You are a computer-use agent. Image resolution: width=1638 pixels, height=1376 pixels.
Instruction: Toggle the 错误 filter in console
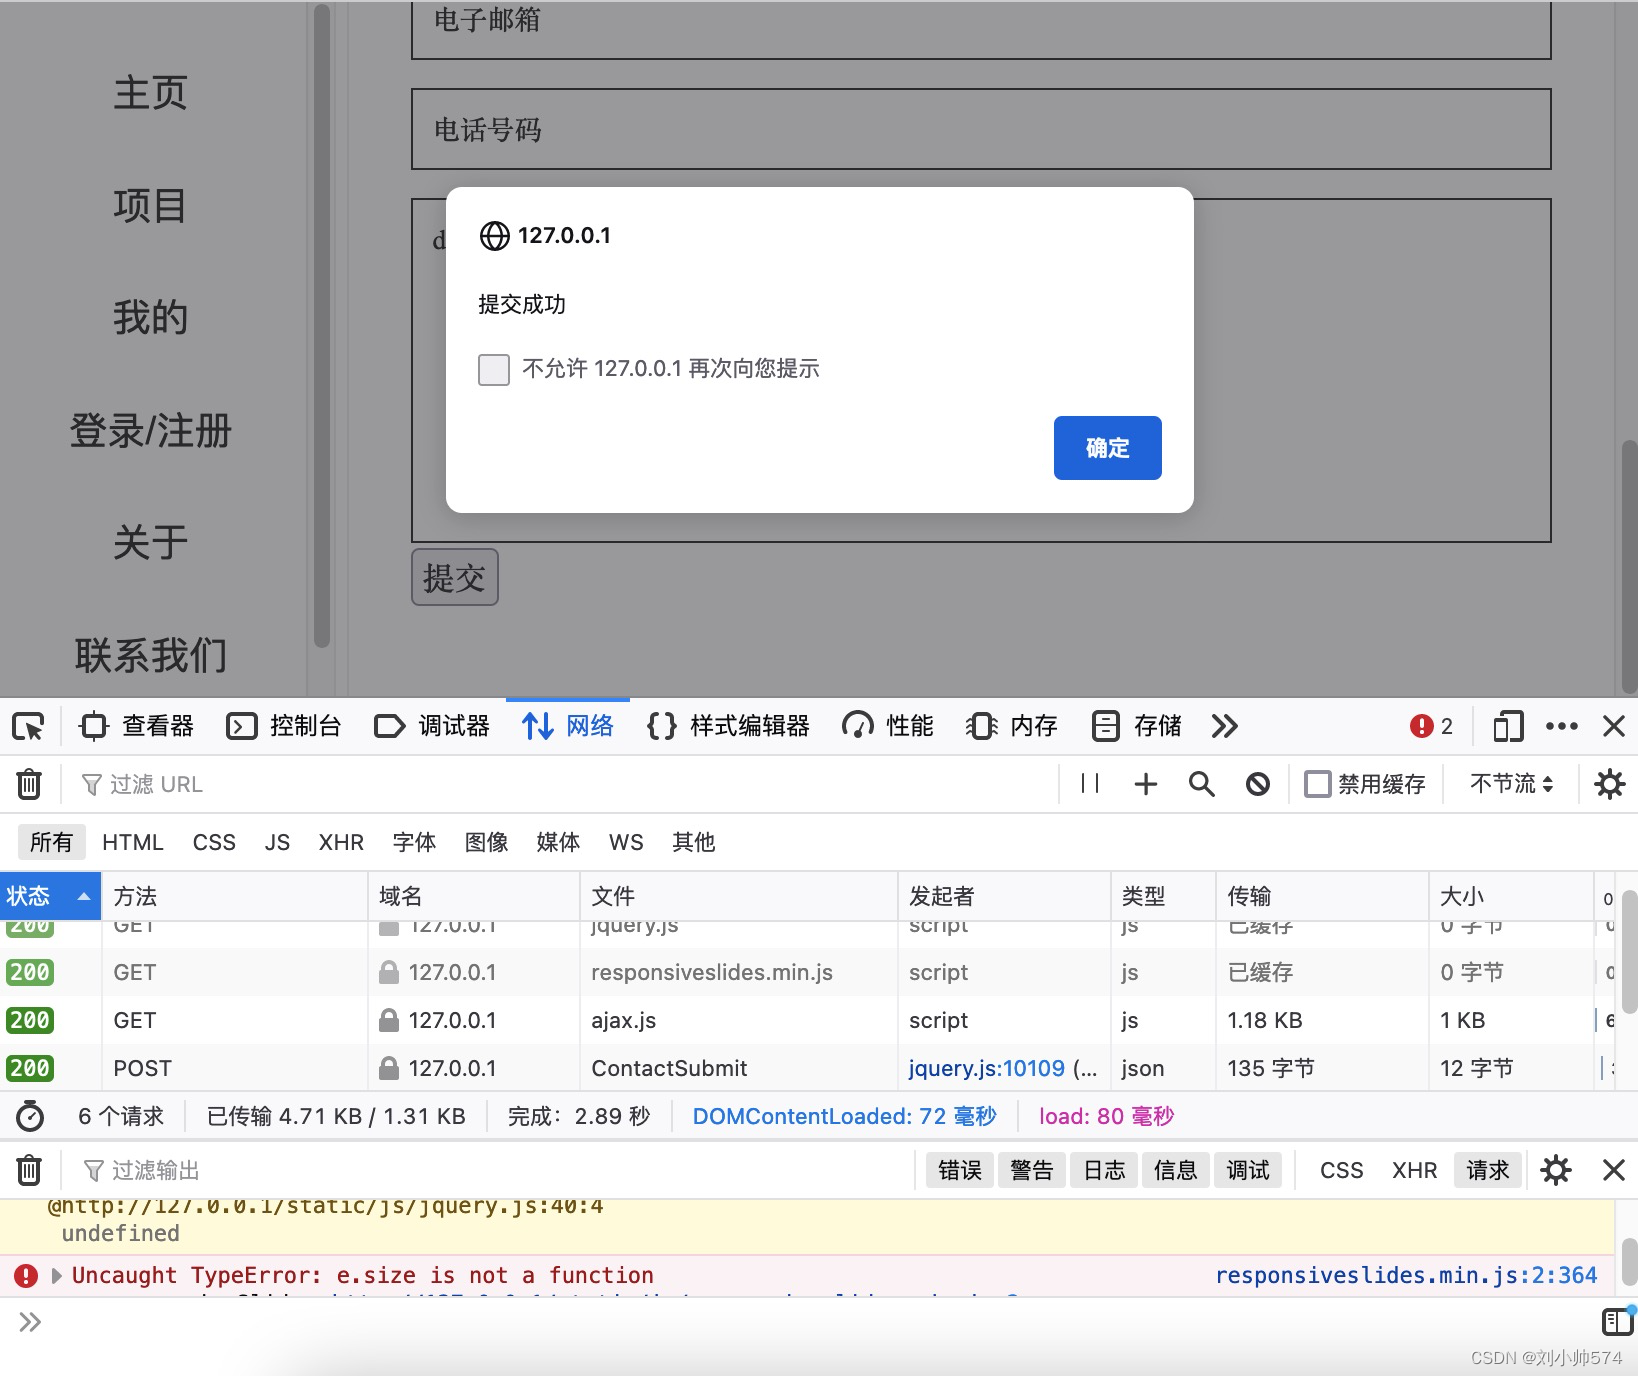pos(959,1170)
